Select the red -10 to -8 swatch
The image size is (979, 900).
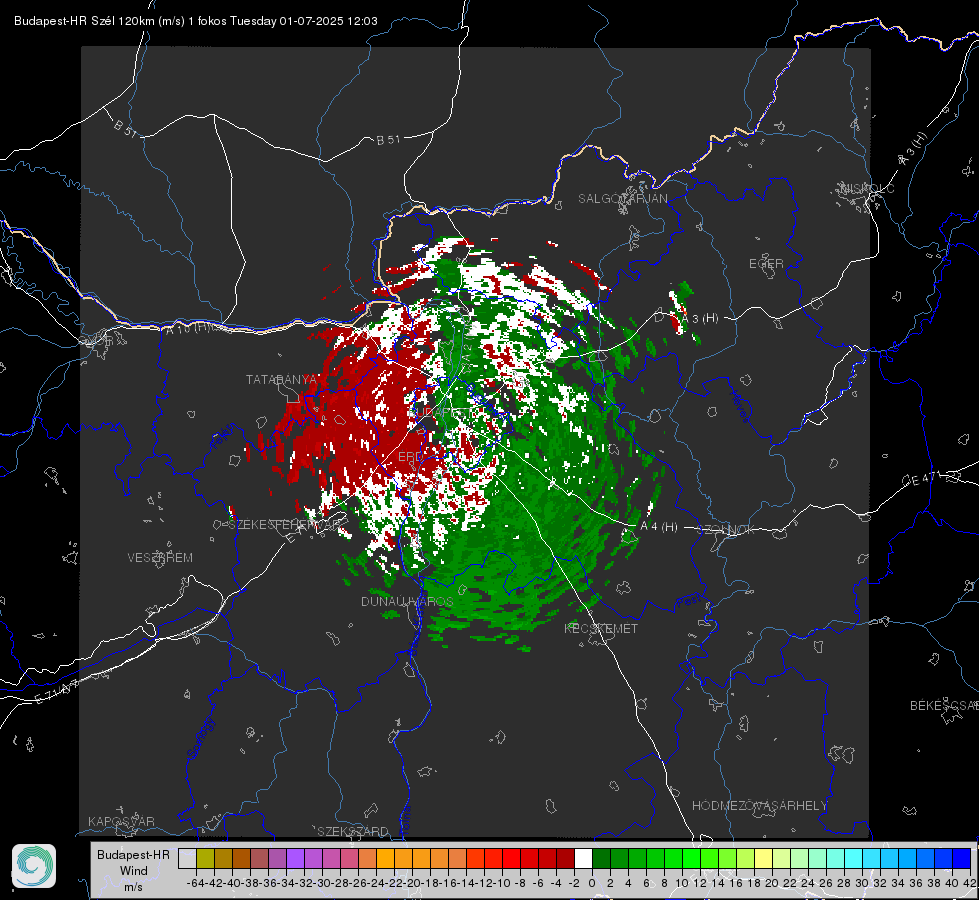coord(511,858)
